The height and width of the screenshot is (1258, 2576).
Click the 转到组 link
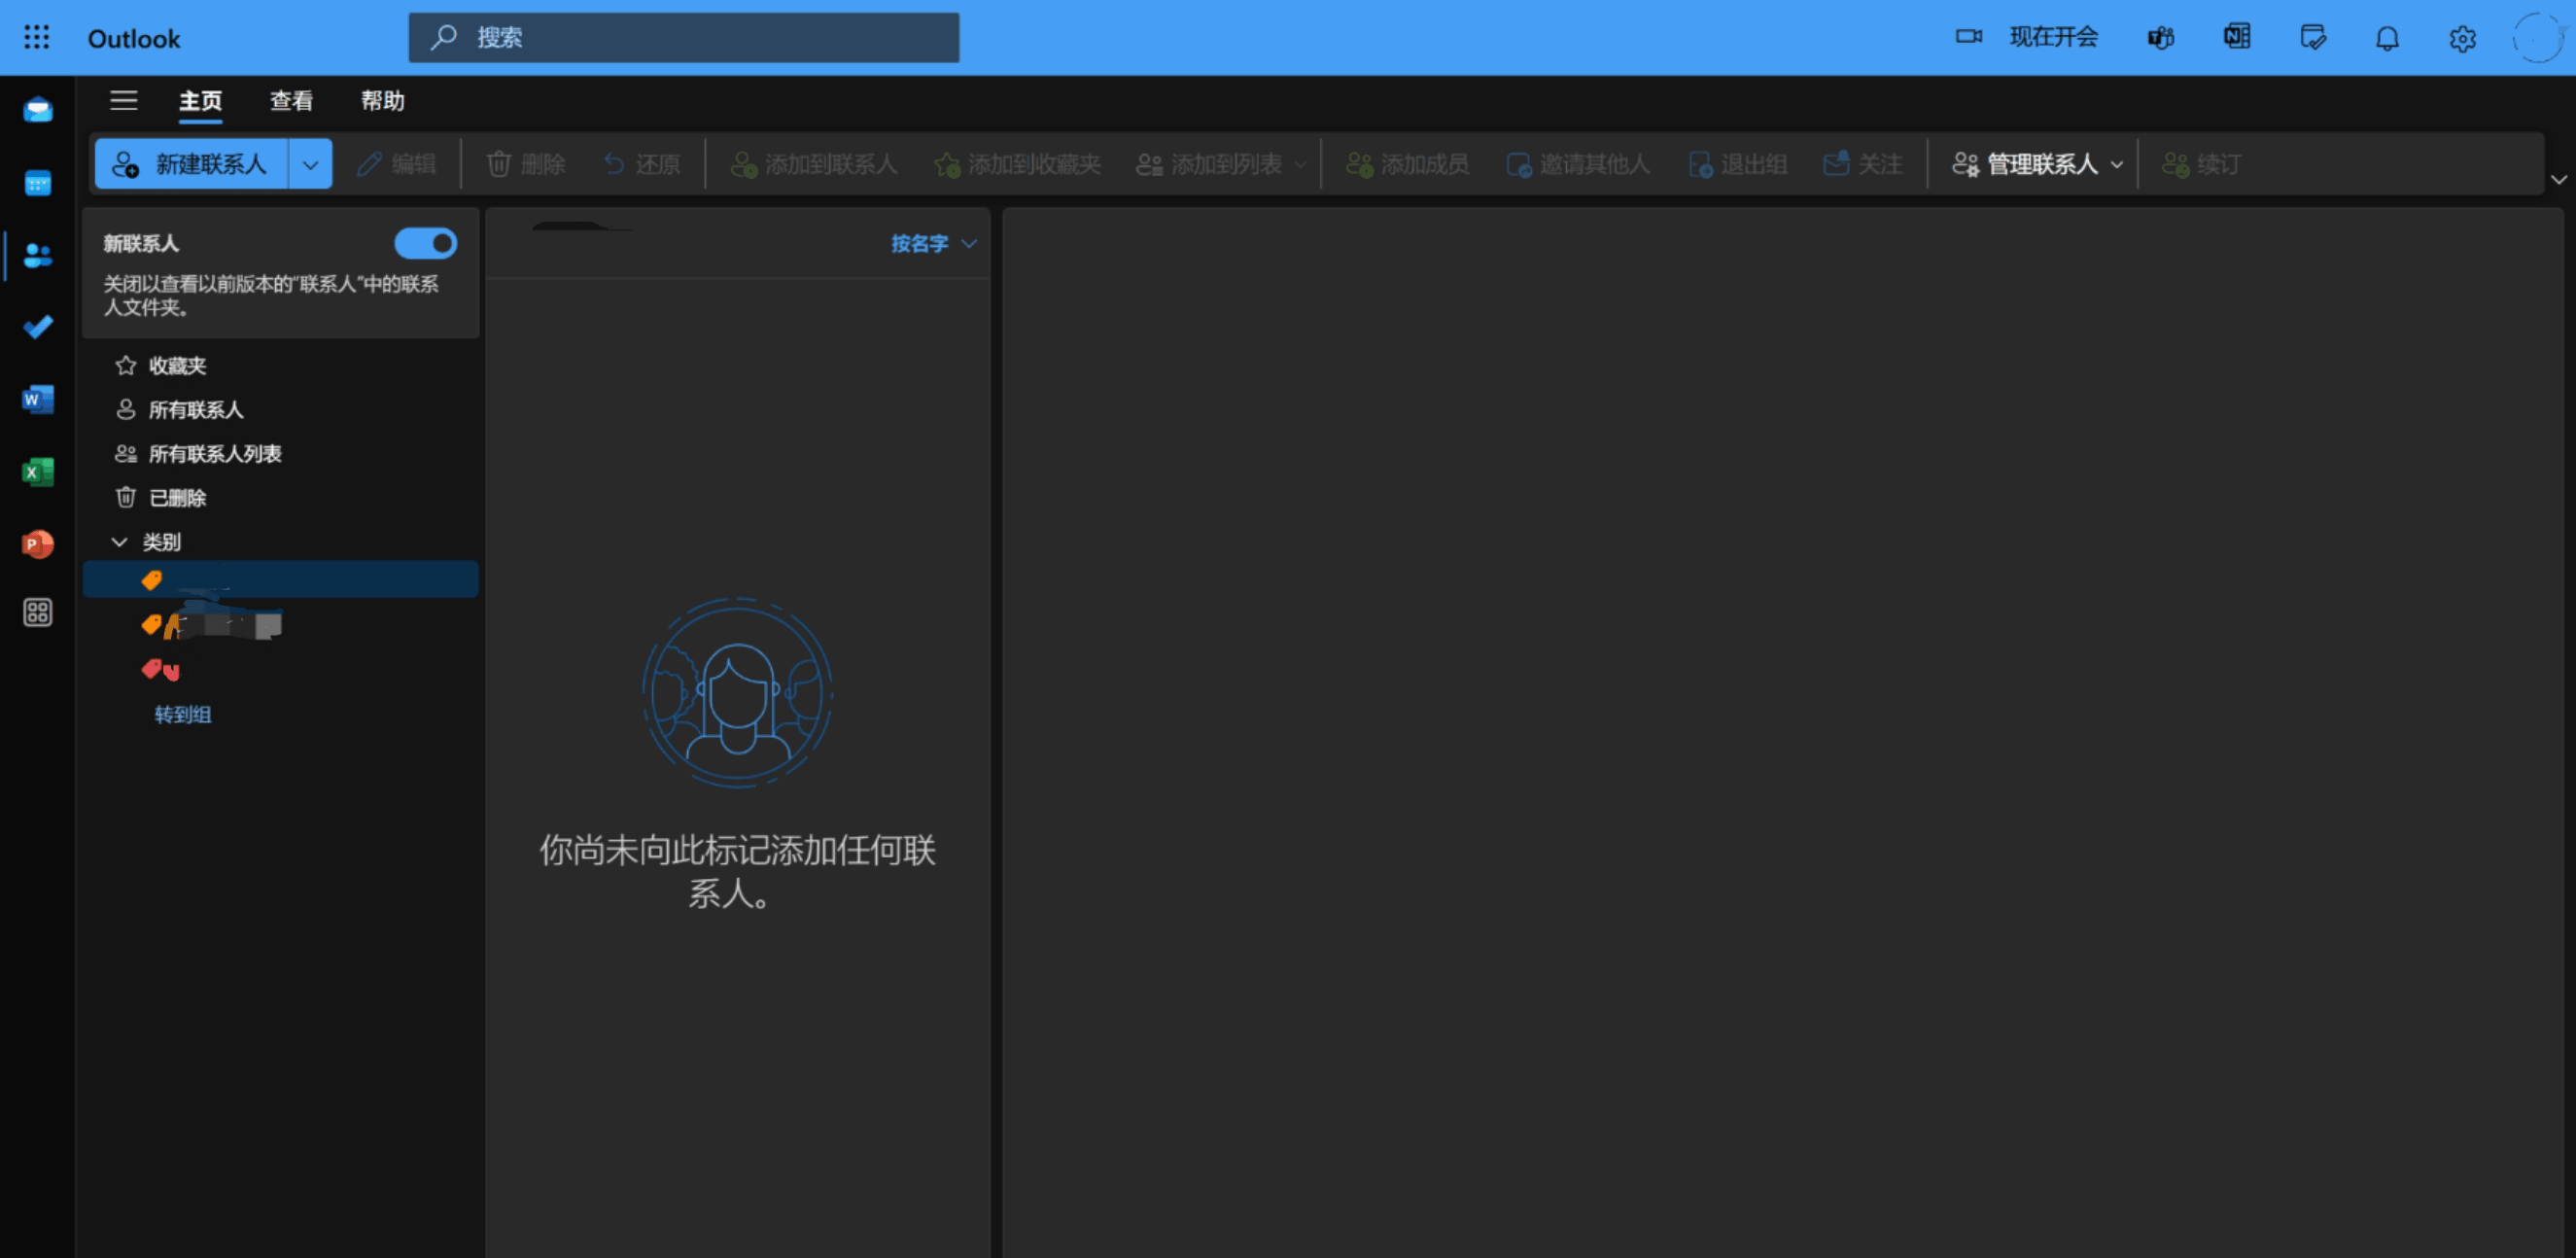coord(182,714)
